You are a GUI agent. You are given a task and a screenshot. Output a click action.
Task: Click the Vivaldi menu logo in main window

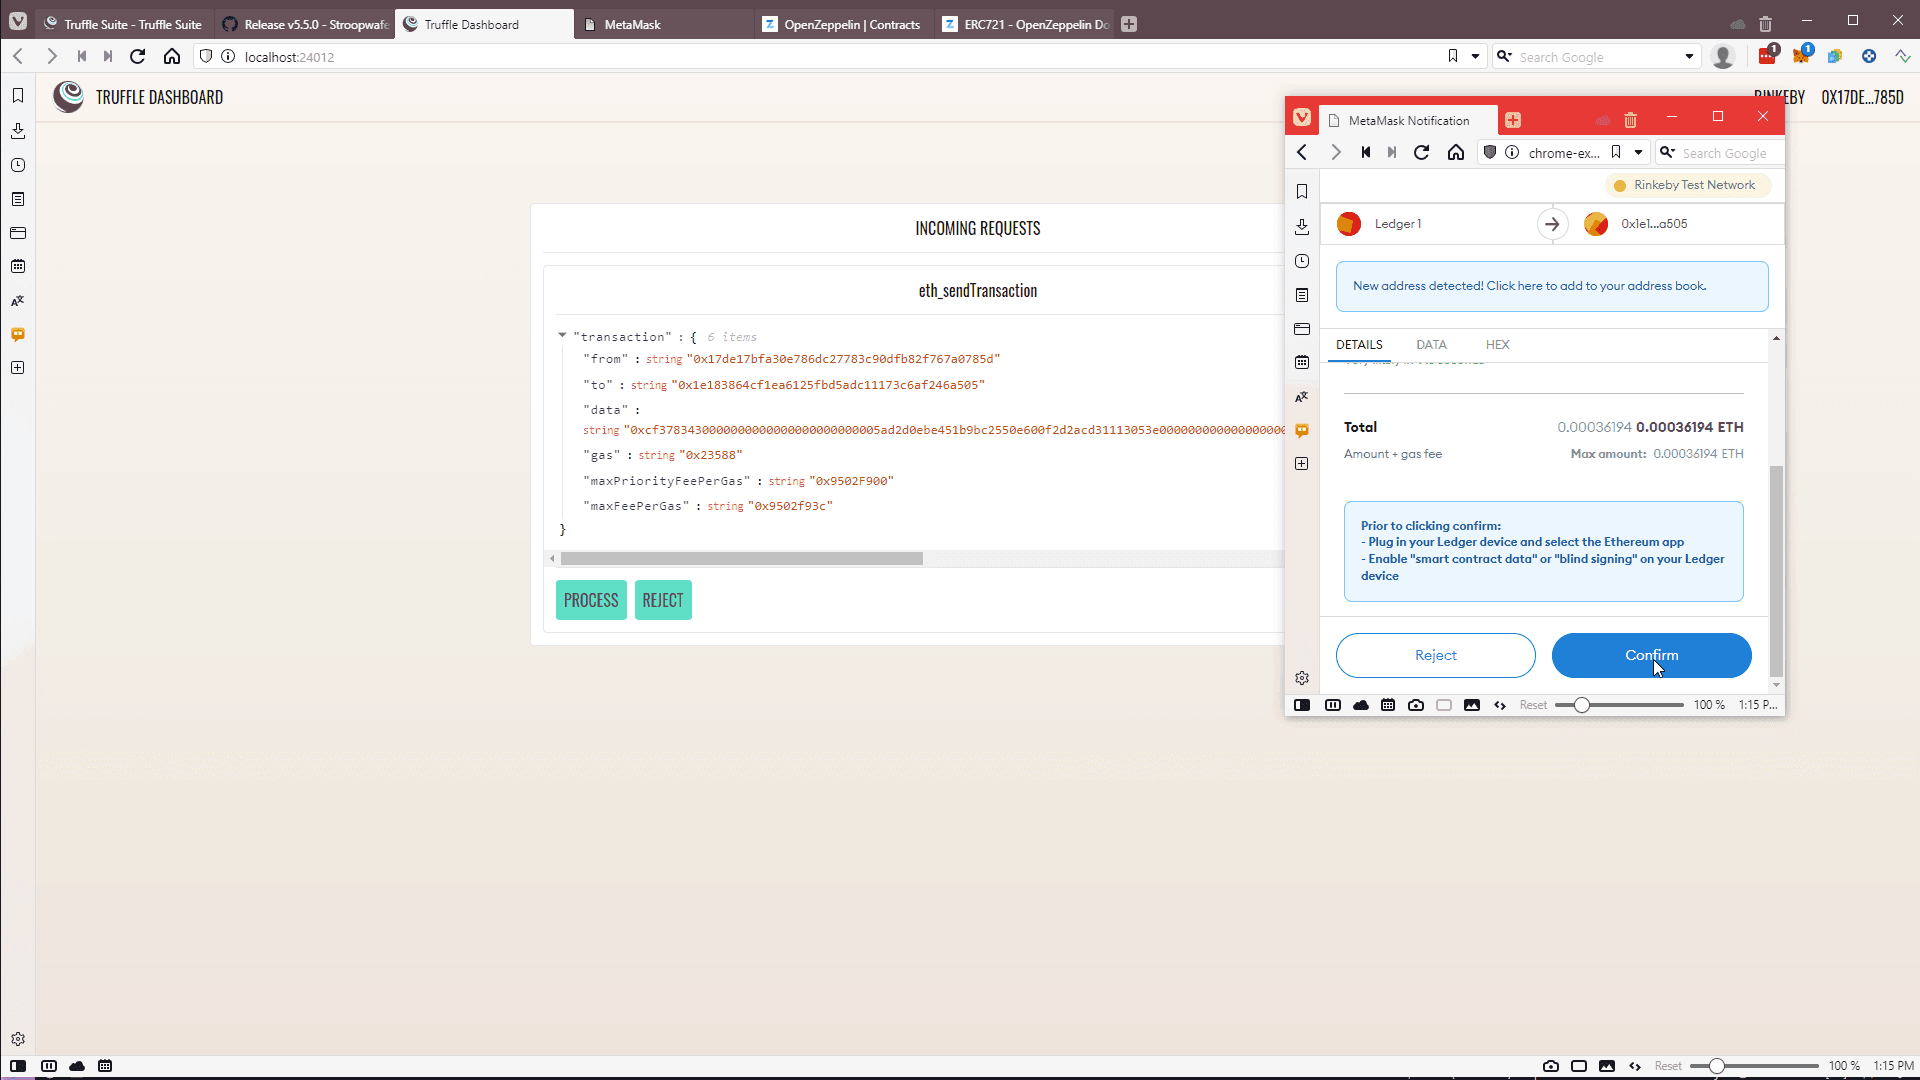18,21
